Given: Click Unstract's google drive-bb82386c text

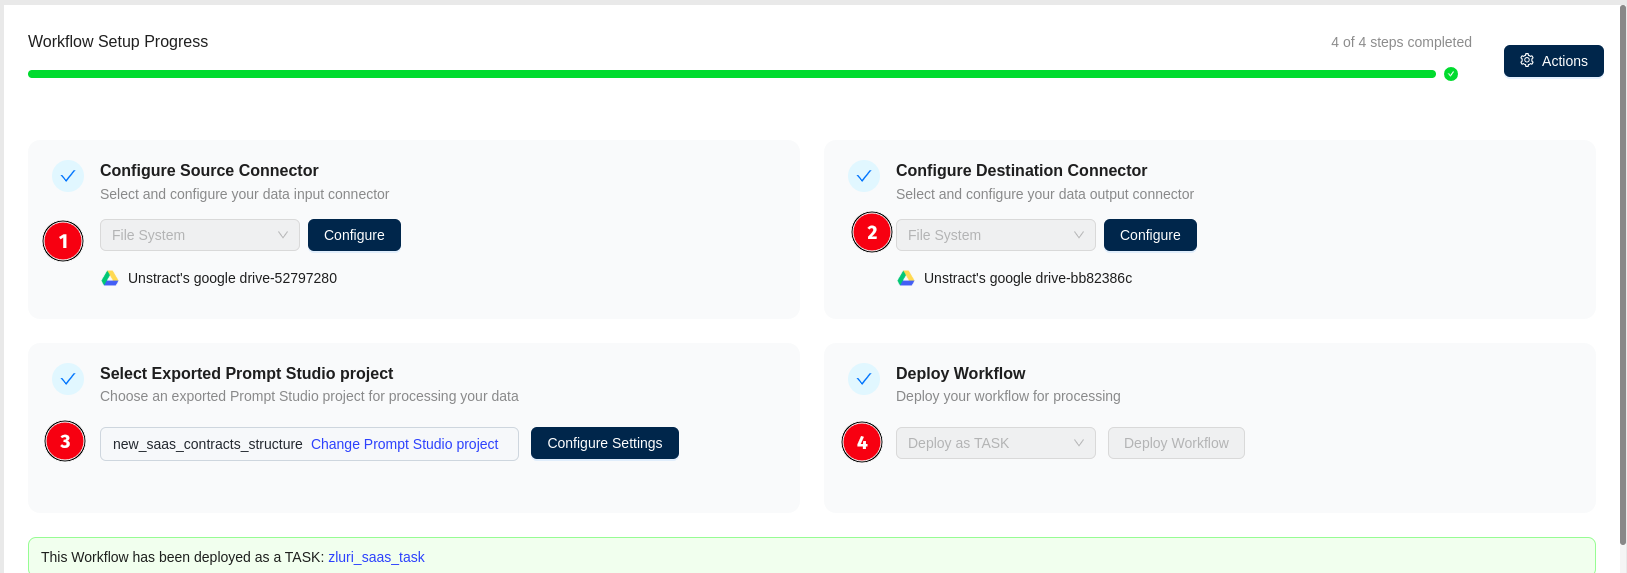Looking at the screenshot, I should click(x=1028, y=278).
